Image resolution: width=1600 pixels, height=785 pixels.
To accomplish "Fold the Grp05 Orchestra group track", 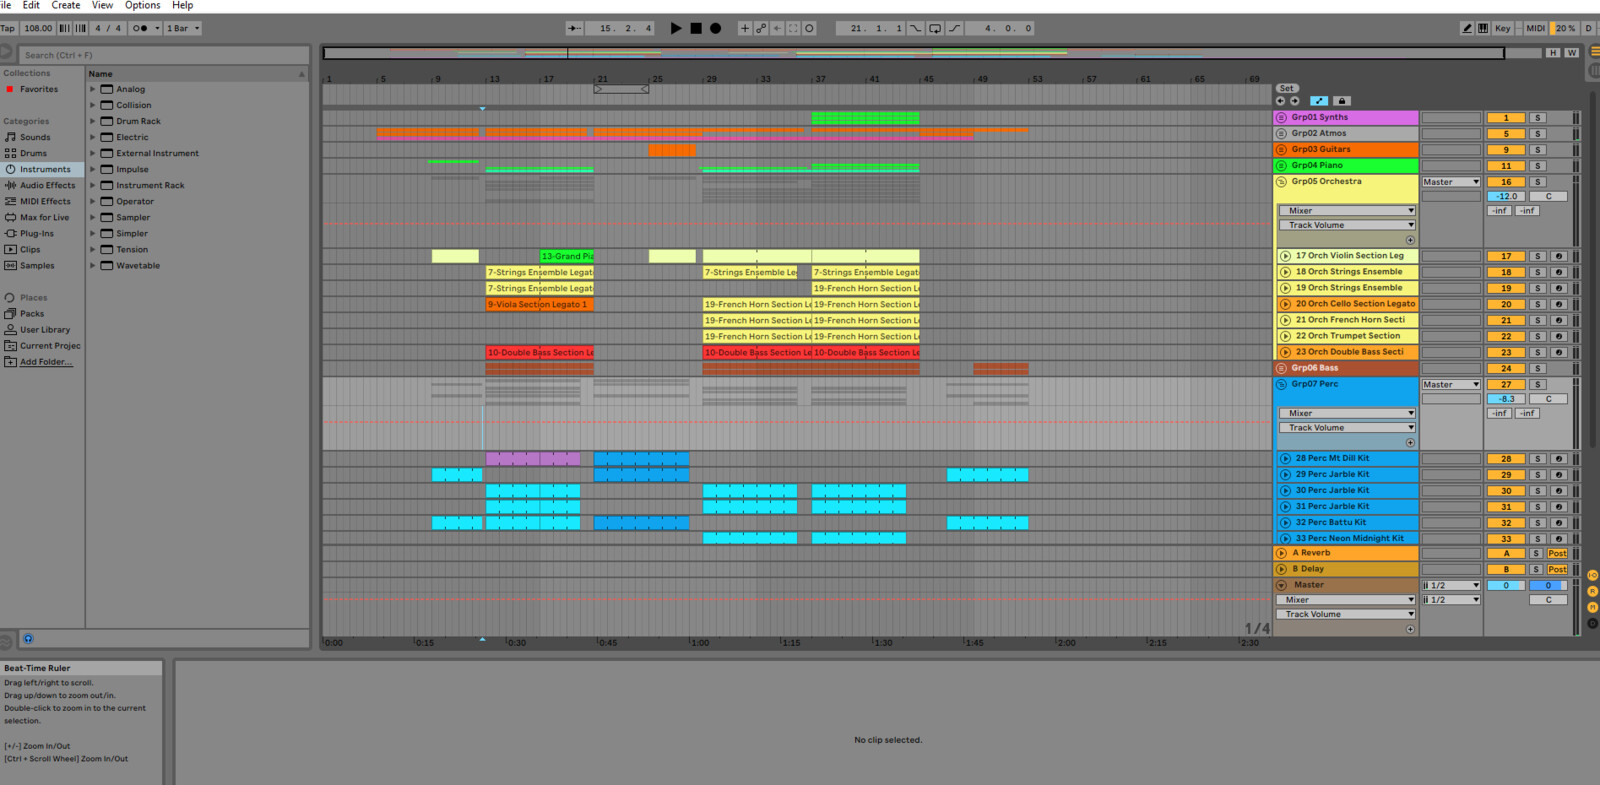I will (1281, 182).
